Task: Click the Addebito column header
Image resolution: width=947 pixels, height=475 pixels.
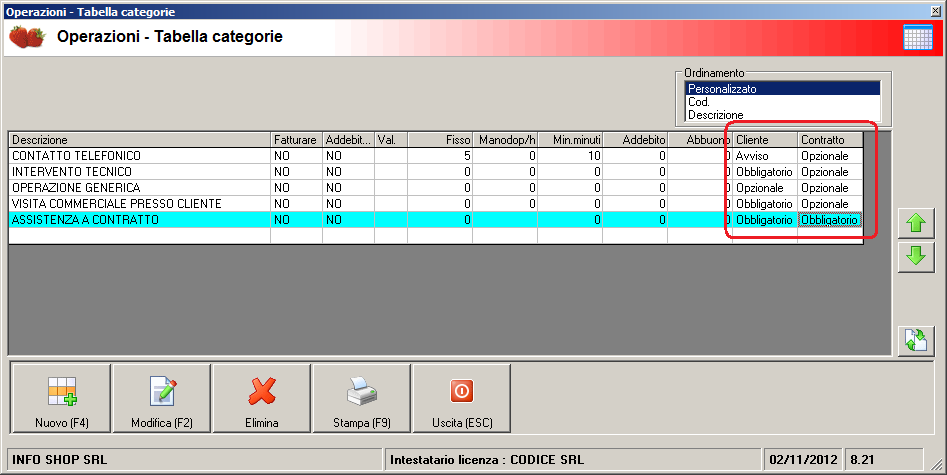Action: pos(635,140)
